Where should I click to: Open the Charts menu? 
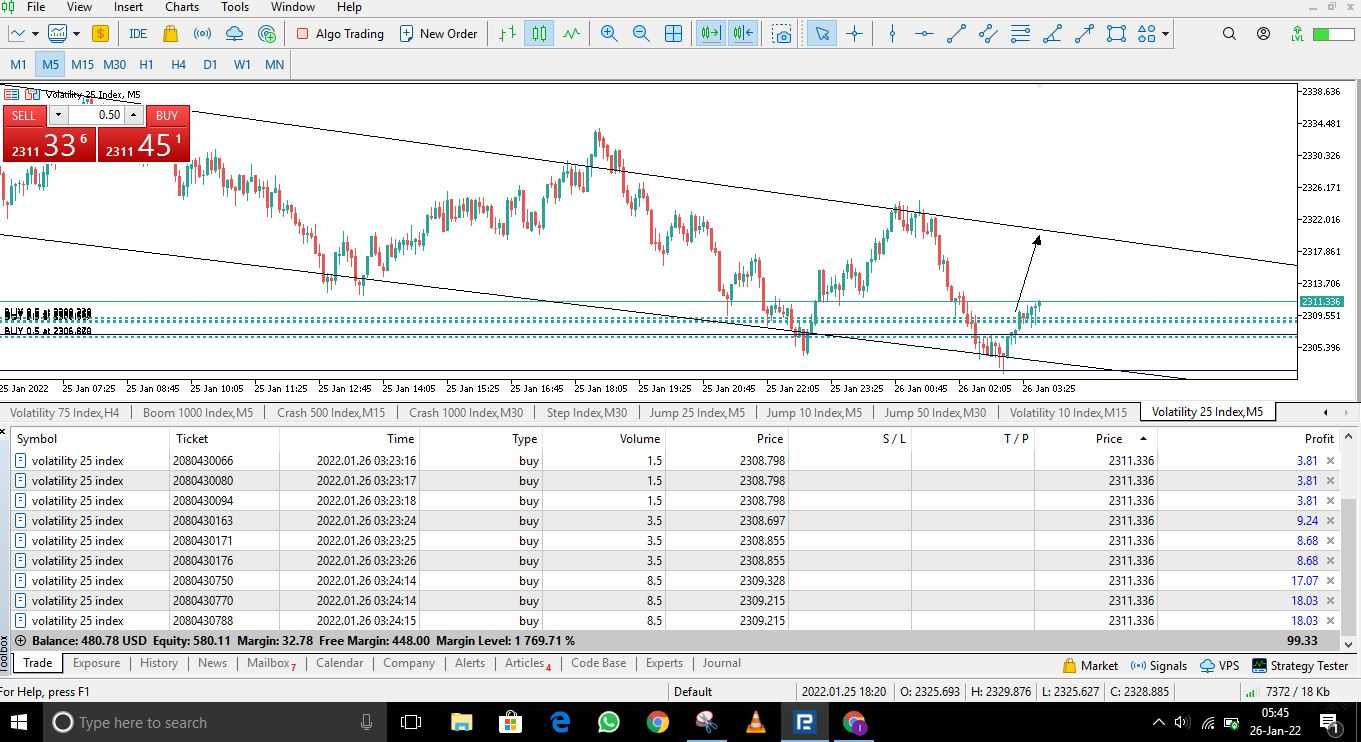(182, 7)
